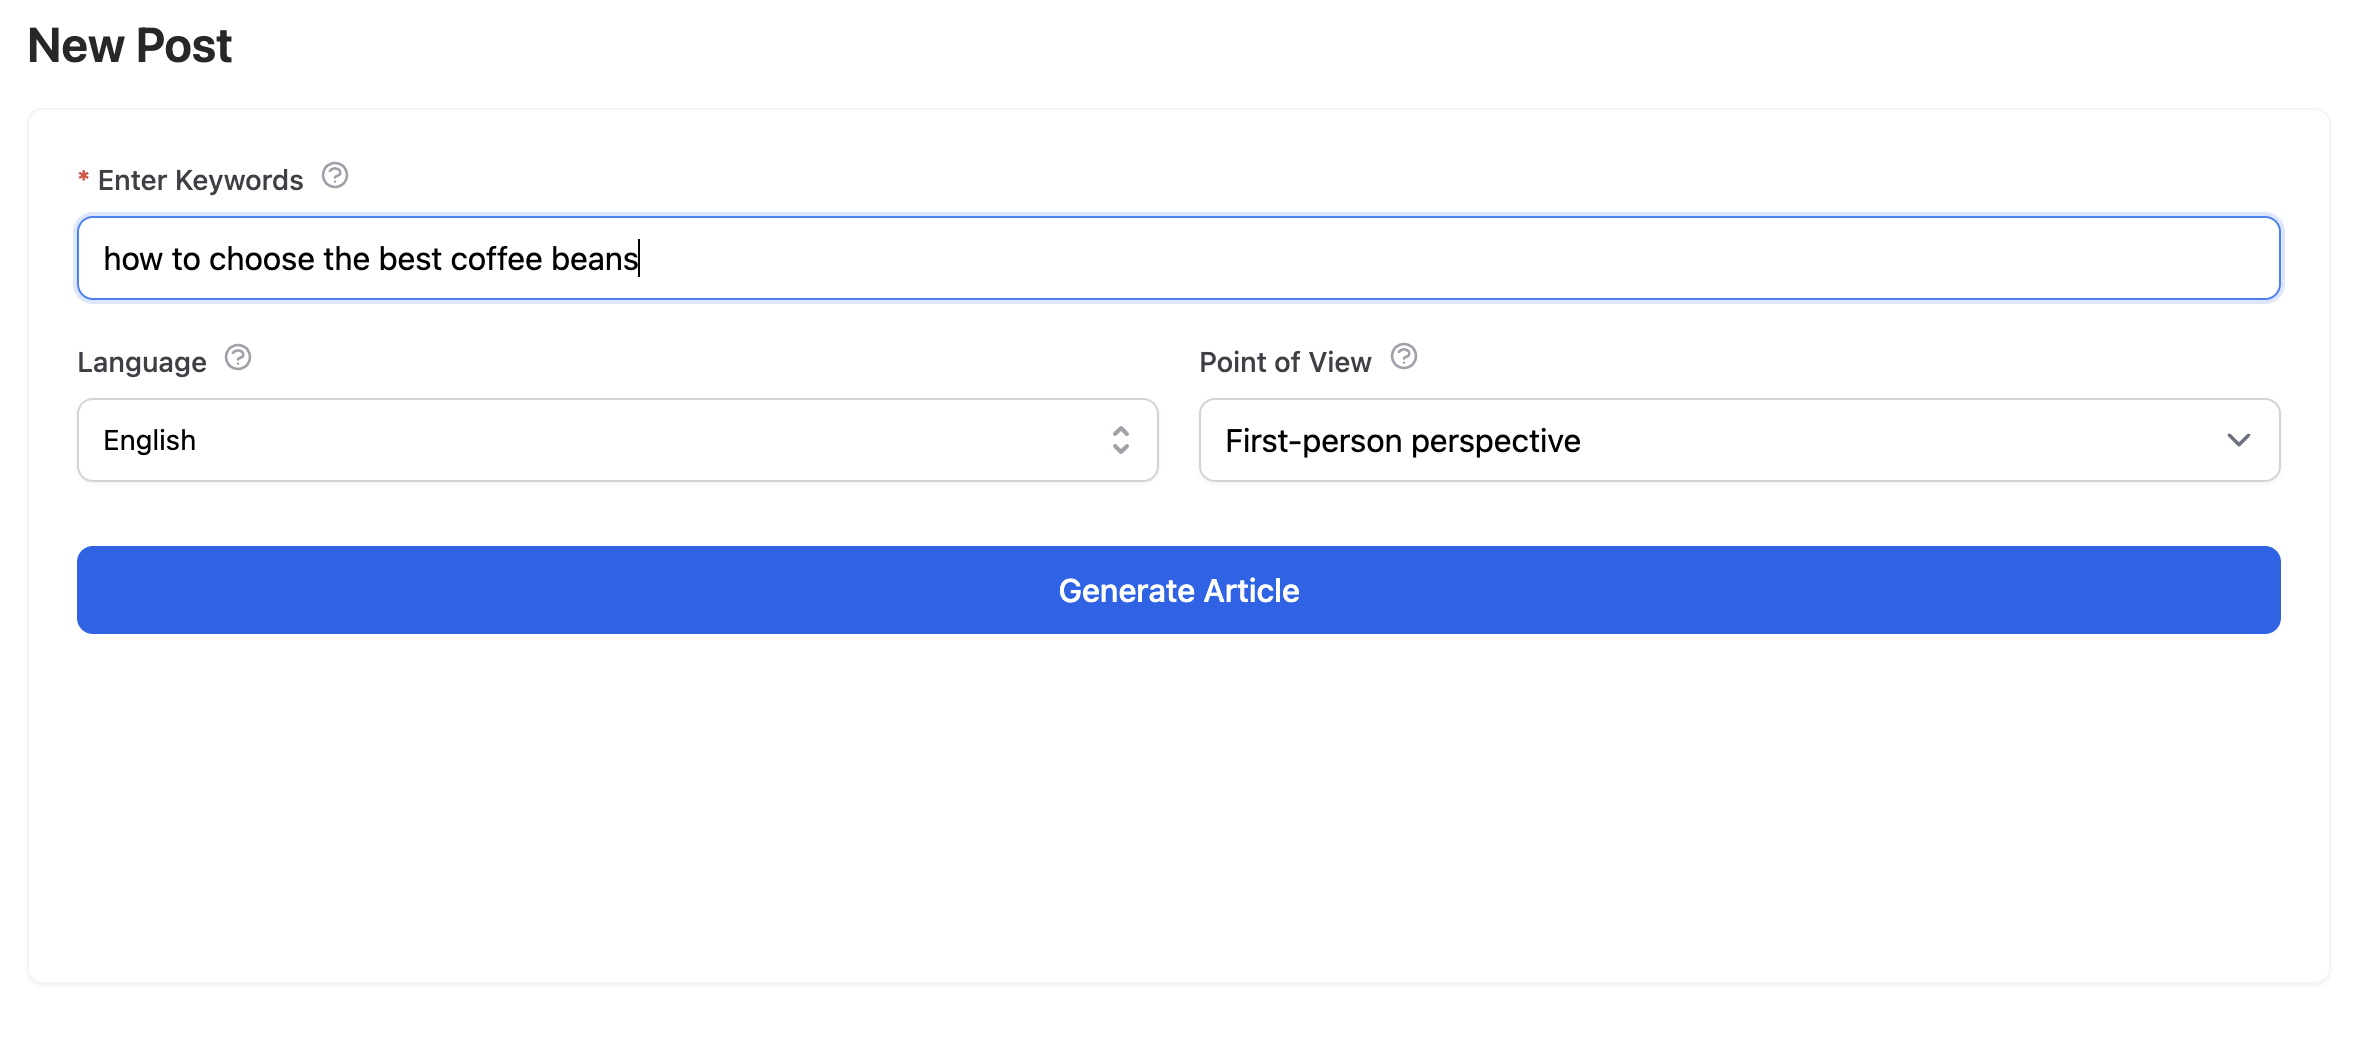
Task: Click the Language field label
Action: pos(142,362)
